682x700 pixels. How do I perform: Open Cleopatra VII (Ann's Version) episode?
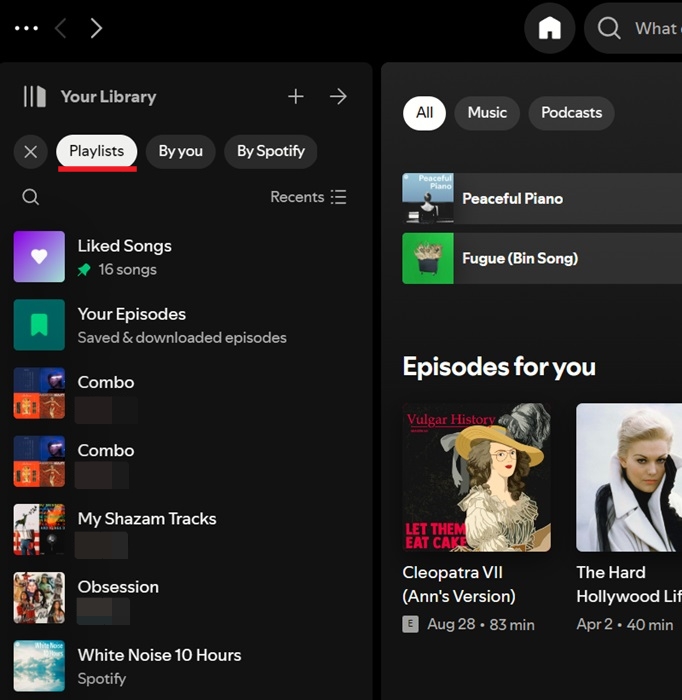pos(459,584)
